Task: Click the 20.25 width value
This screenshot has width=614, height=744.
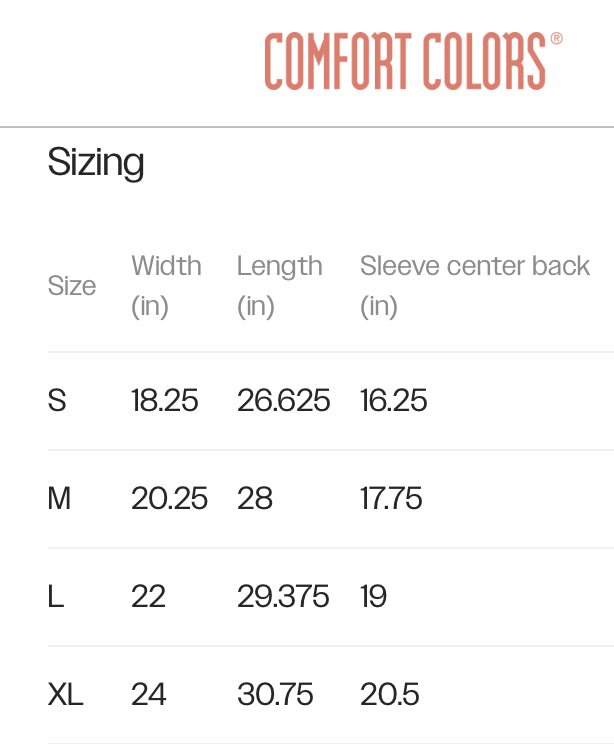Action: coord(169,498)
